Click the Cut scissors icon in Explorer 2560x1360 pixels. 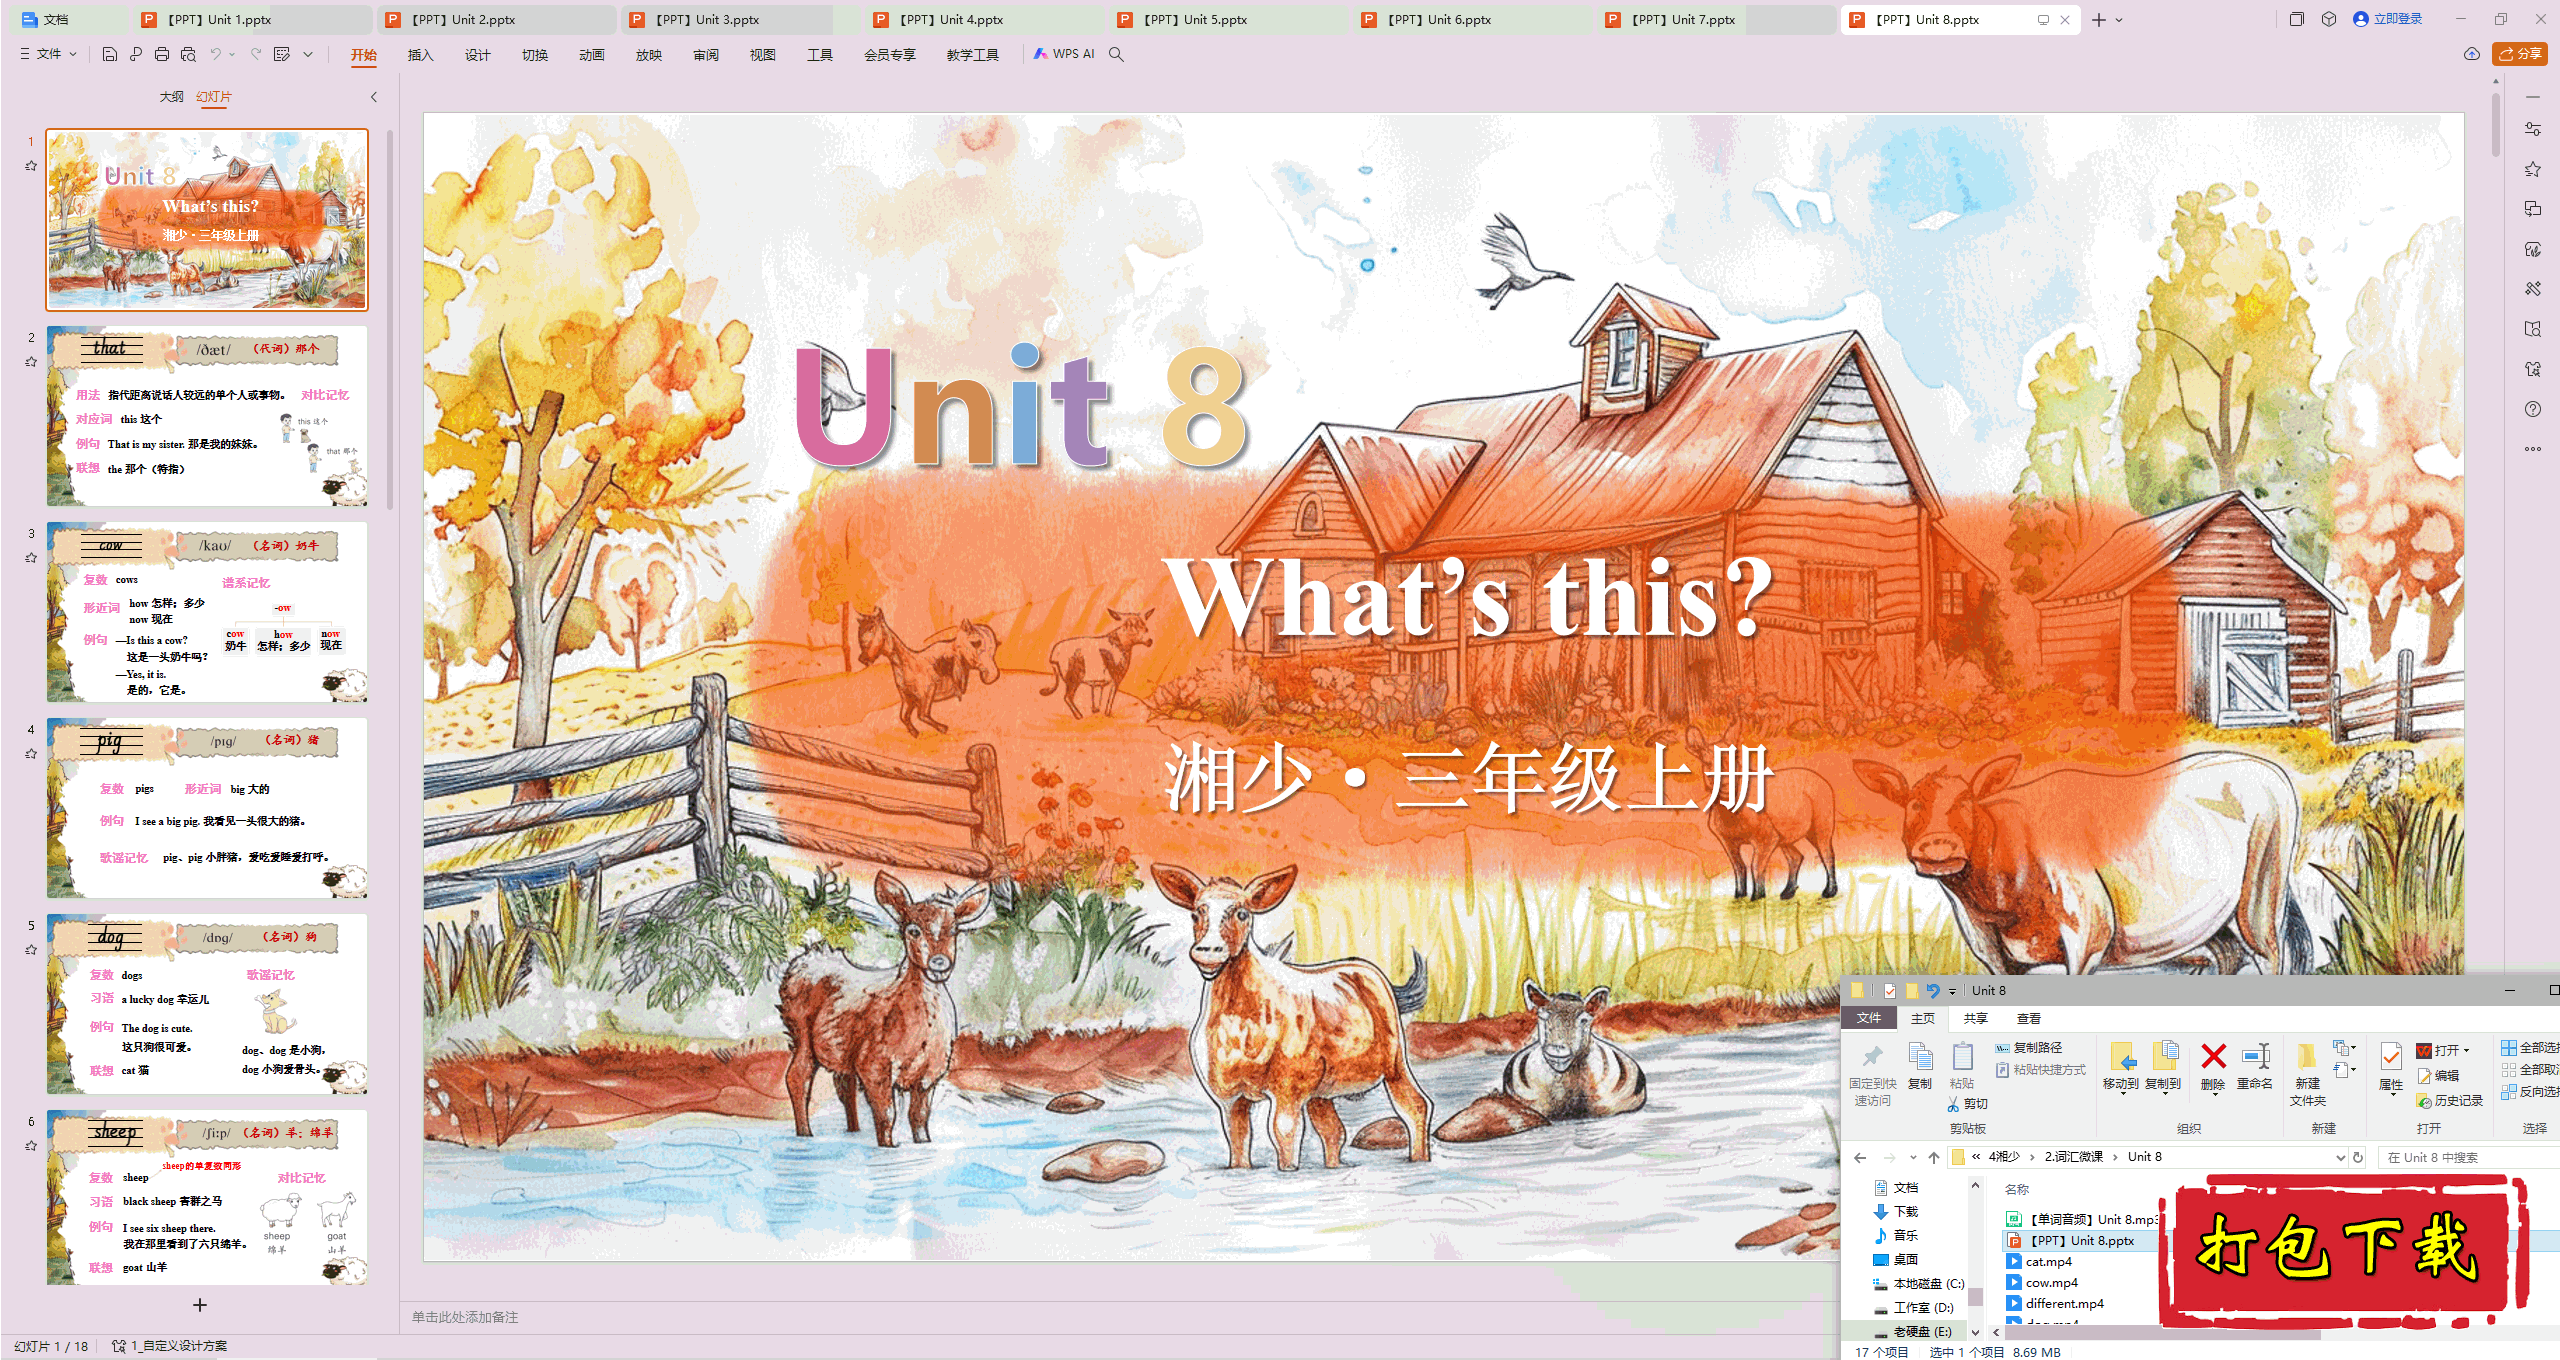pyautogui.click(x=1953, y=1104)
